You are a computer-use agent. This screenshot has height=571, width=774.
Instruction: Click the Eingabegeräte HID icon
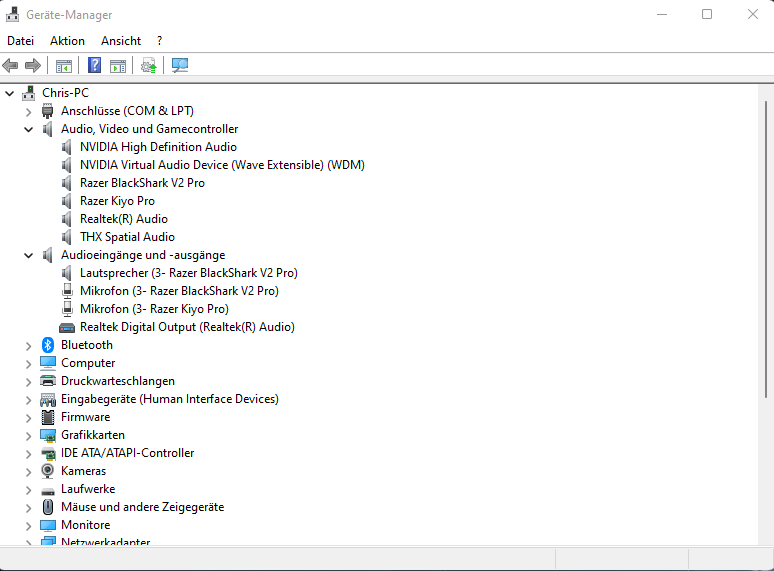(48, 399)
